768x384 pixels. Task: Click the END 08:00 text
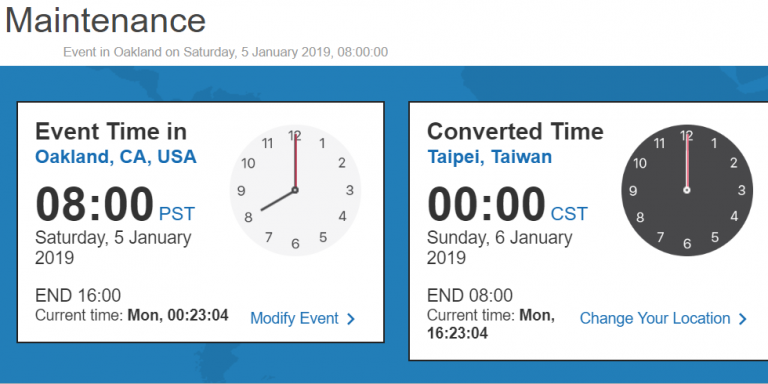tap(470, 295)
